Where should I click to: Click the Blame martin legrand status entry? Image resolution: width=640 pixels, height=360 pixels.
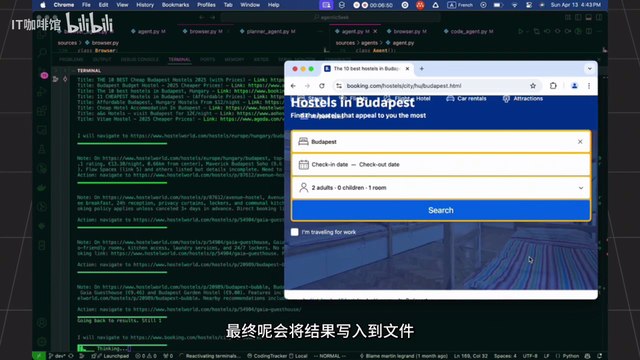pyautogui.click(x=403, y=356)
